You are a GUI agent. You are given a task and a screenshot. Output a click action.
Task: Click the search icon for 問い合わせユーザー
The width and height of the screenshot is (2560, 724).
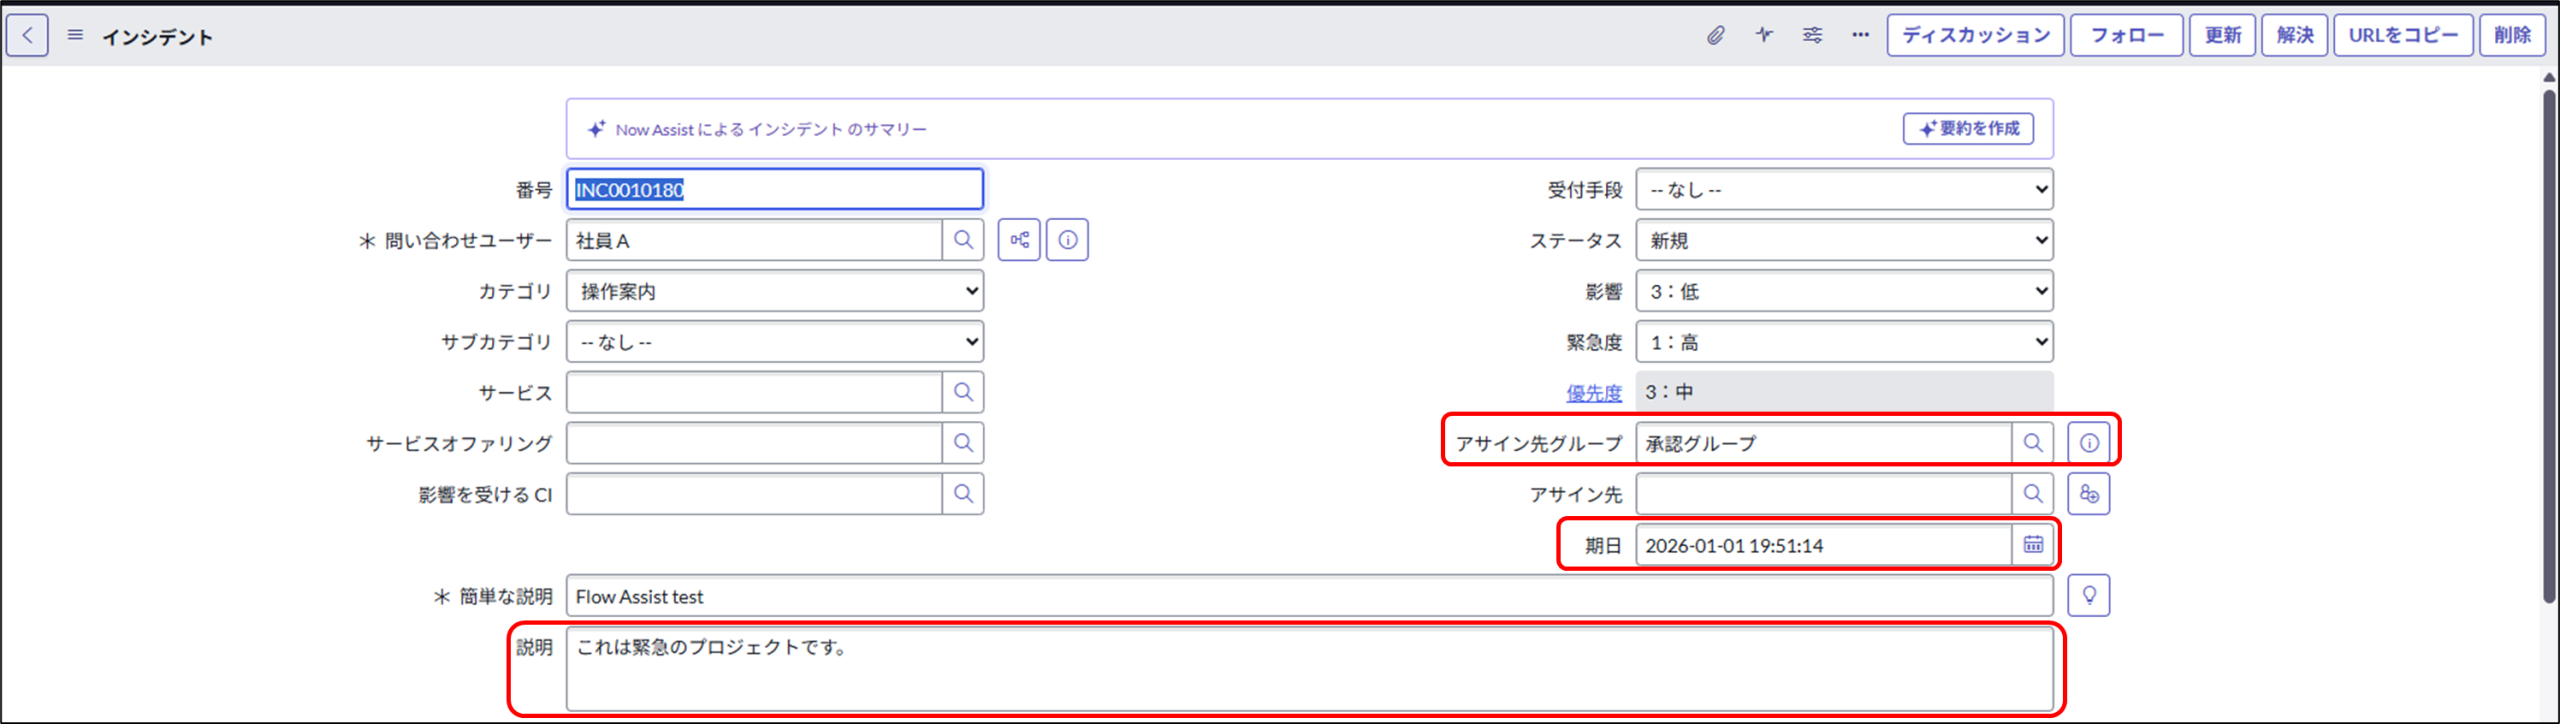coord(963,240)
